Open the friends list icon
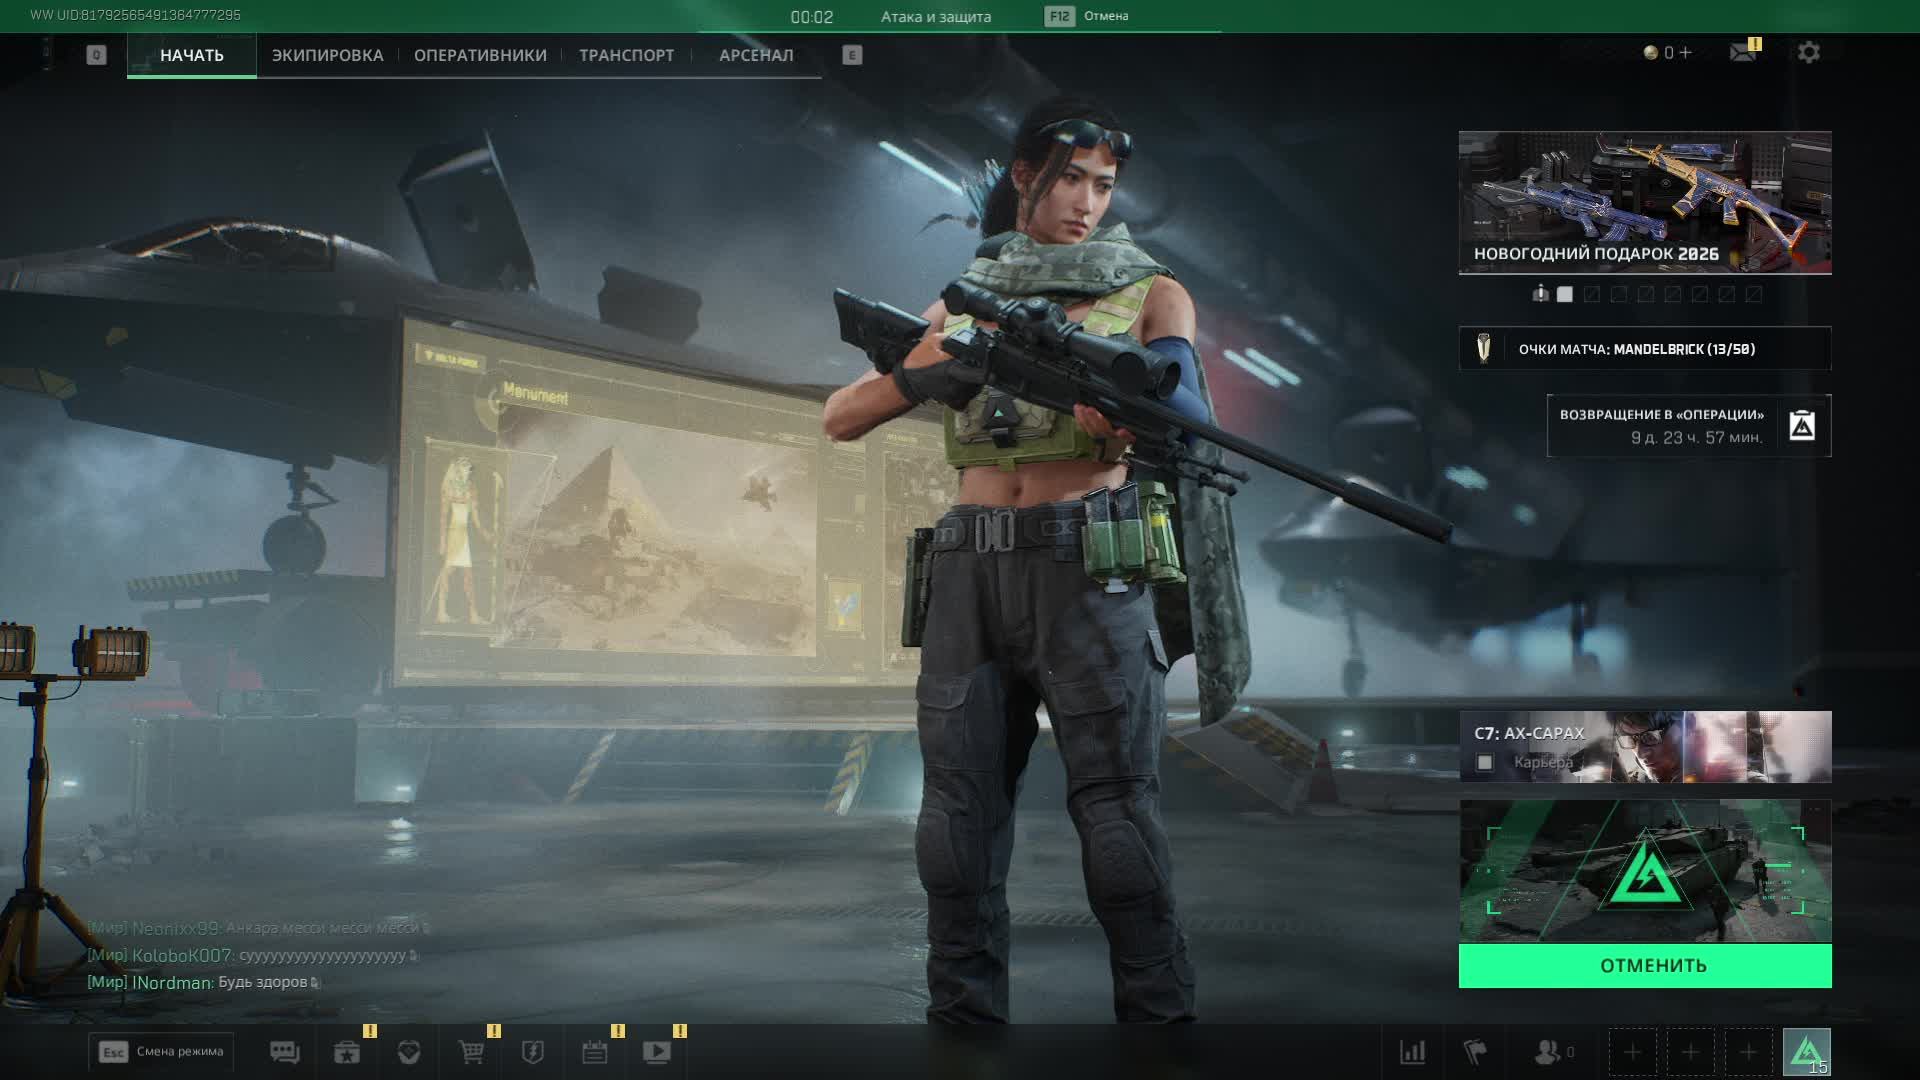Screen dimensions: 1920x1080 (1548, 1052)
